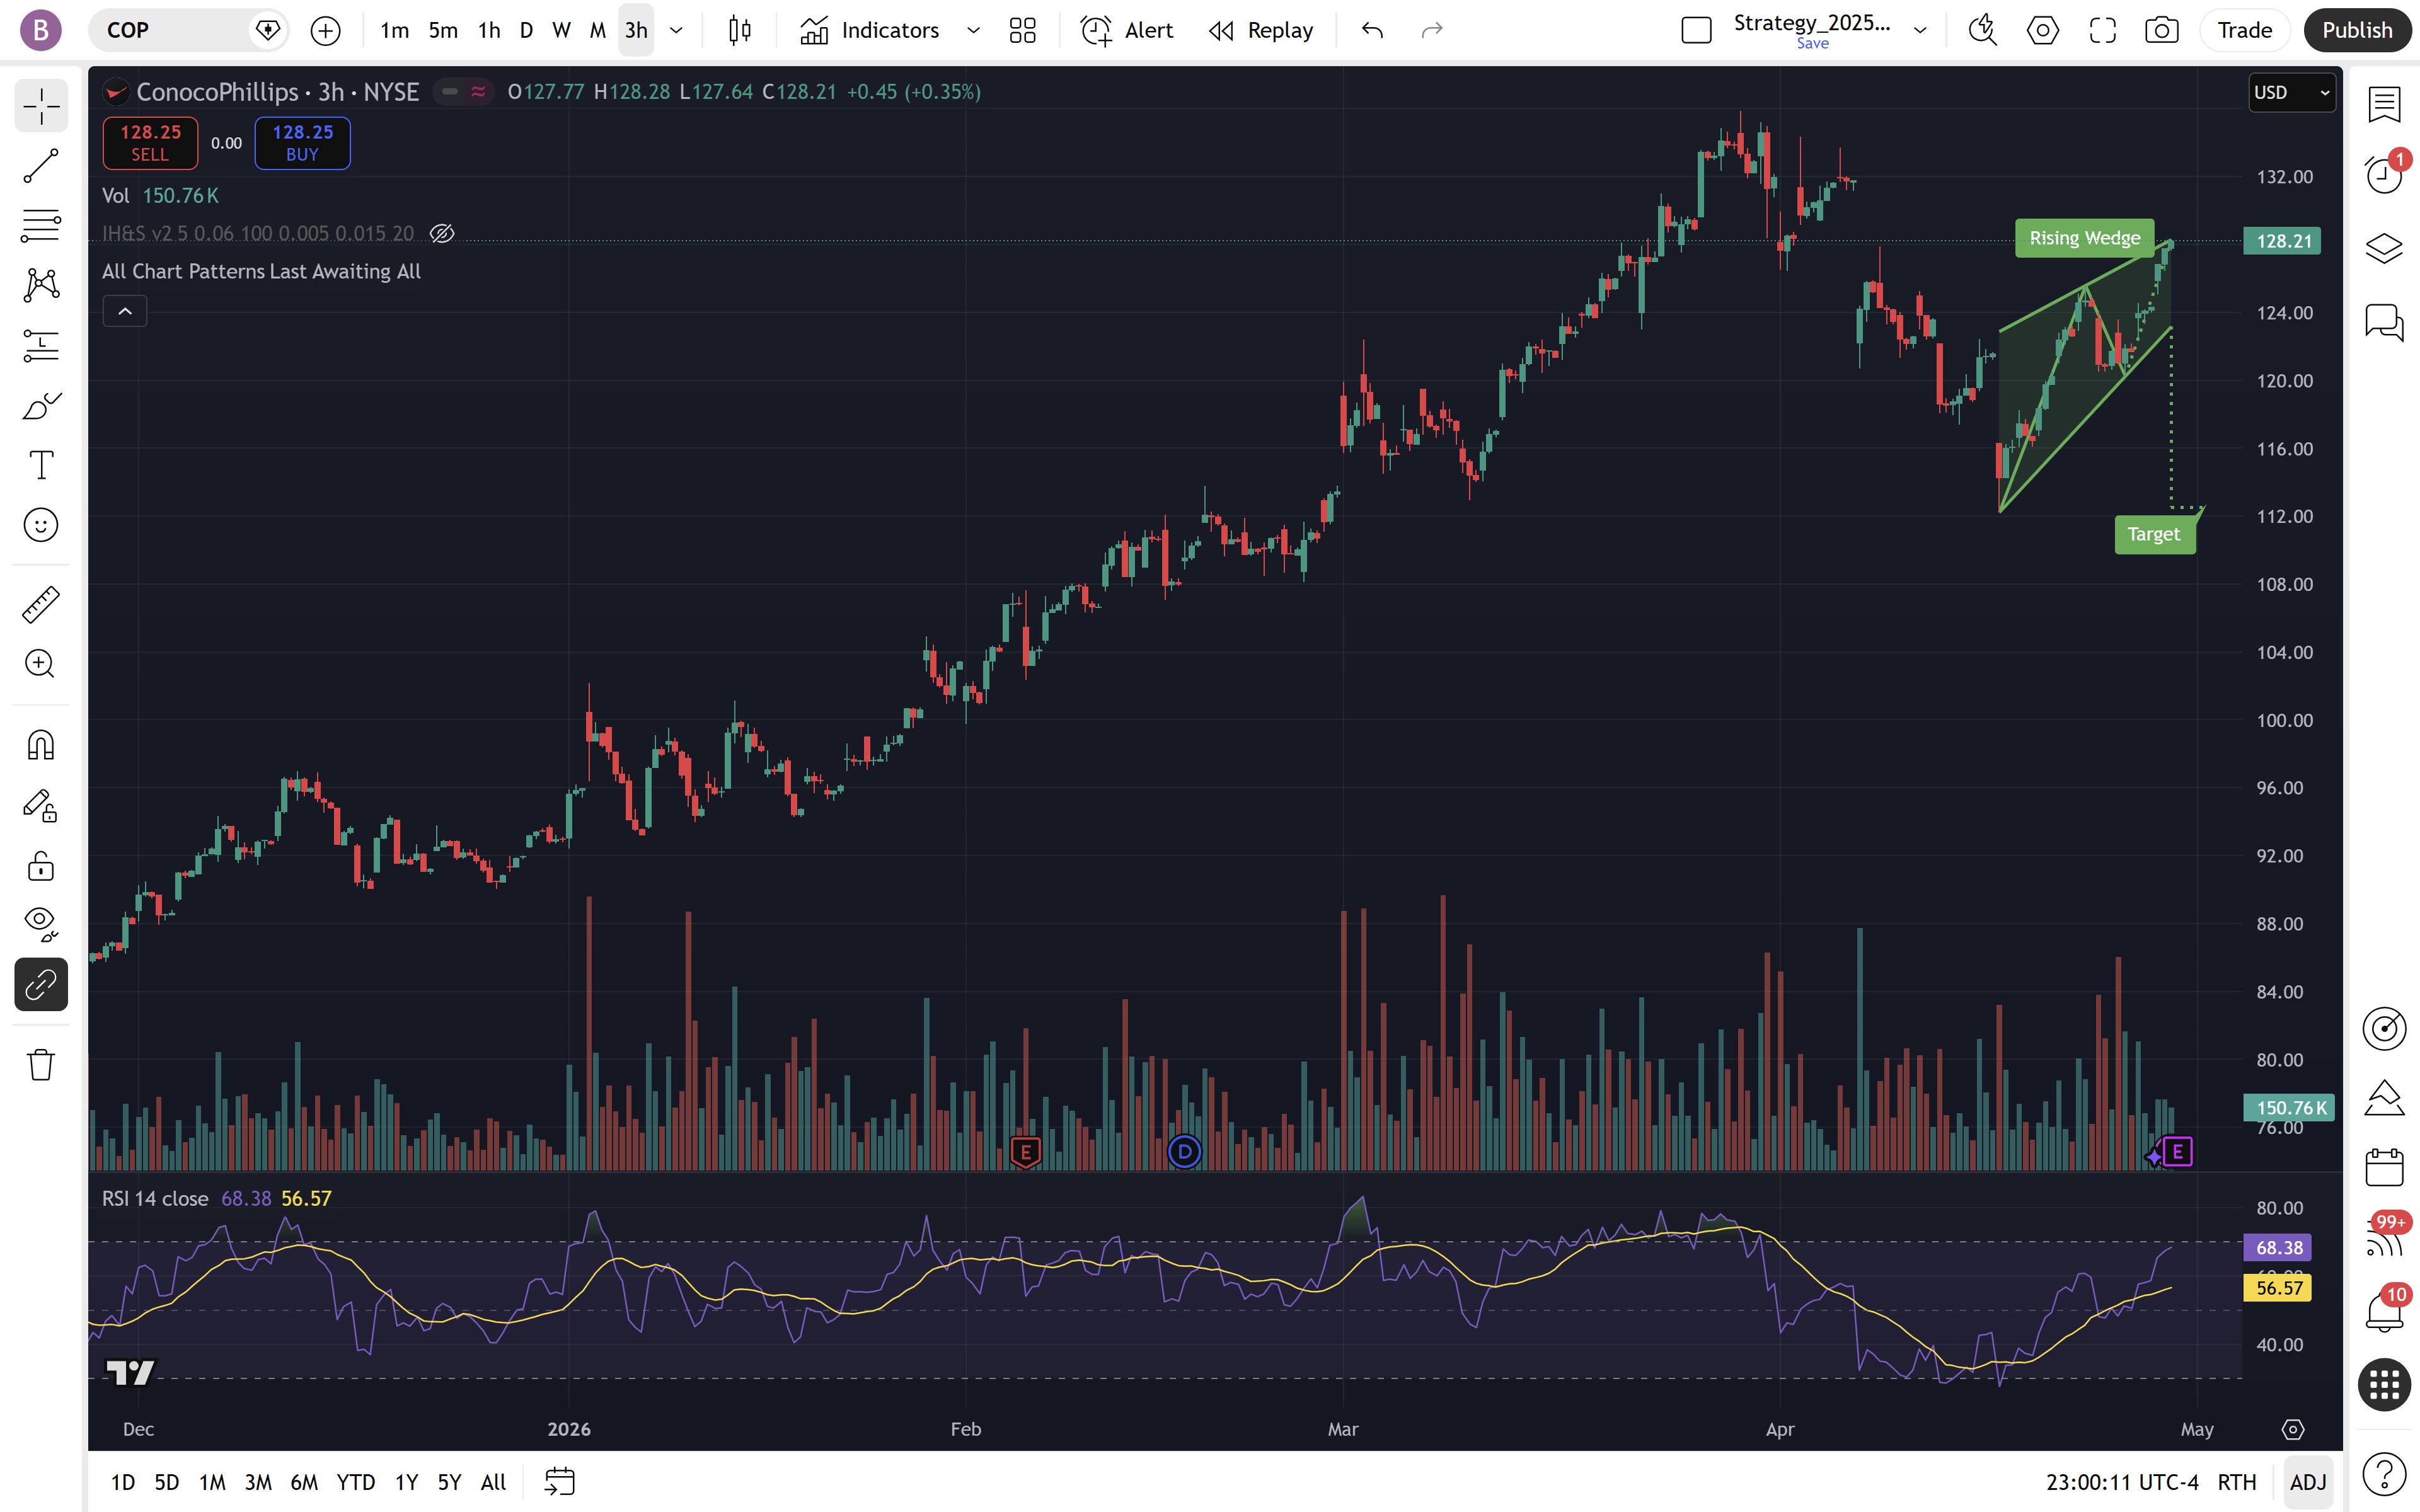Open the watchlist panel icon

click(x=2384, y=104)
